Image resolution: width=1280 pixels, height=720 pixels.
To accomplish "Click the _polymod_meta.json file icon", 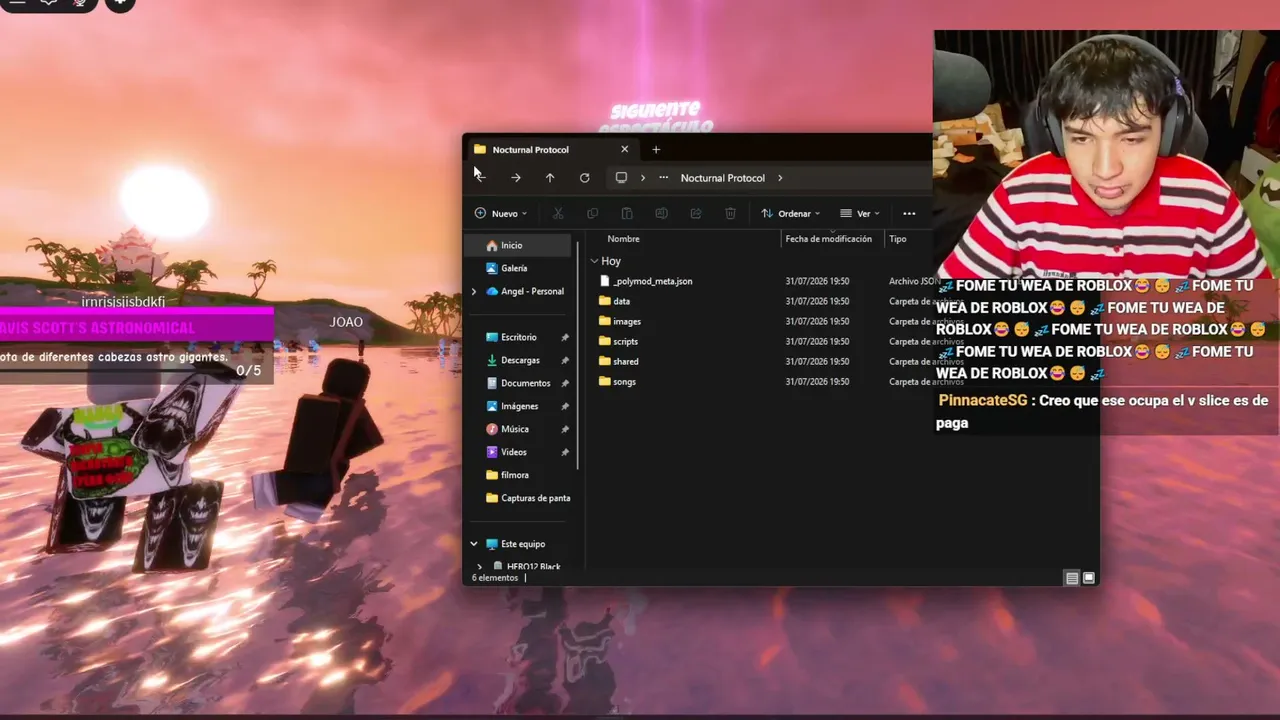I will click(x=604, y=281).
